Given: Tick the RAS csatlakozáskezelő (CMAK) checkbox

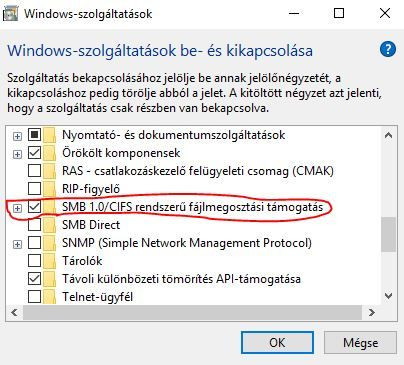Looking at the screenshot, I should coord(34,171).
